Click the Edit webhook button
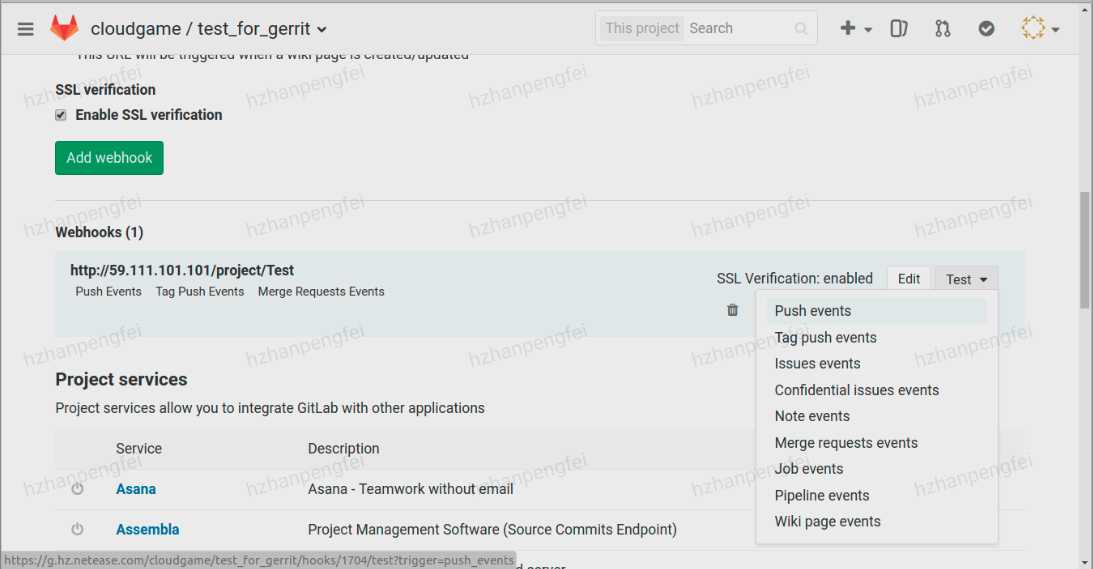The width and height of the screenshot is (1093, 569). tap(908, 279)
